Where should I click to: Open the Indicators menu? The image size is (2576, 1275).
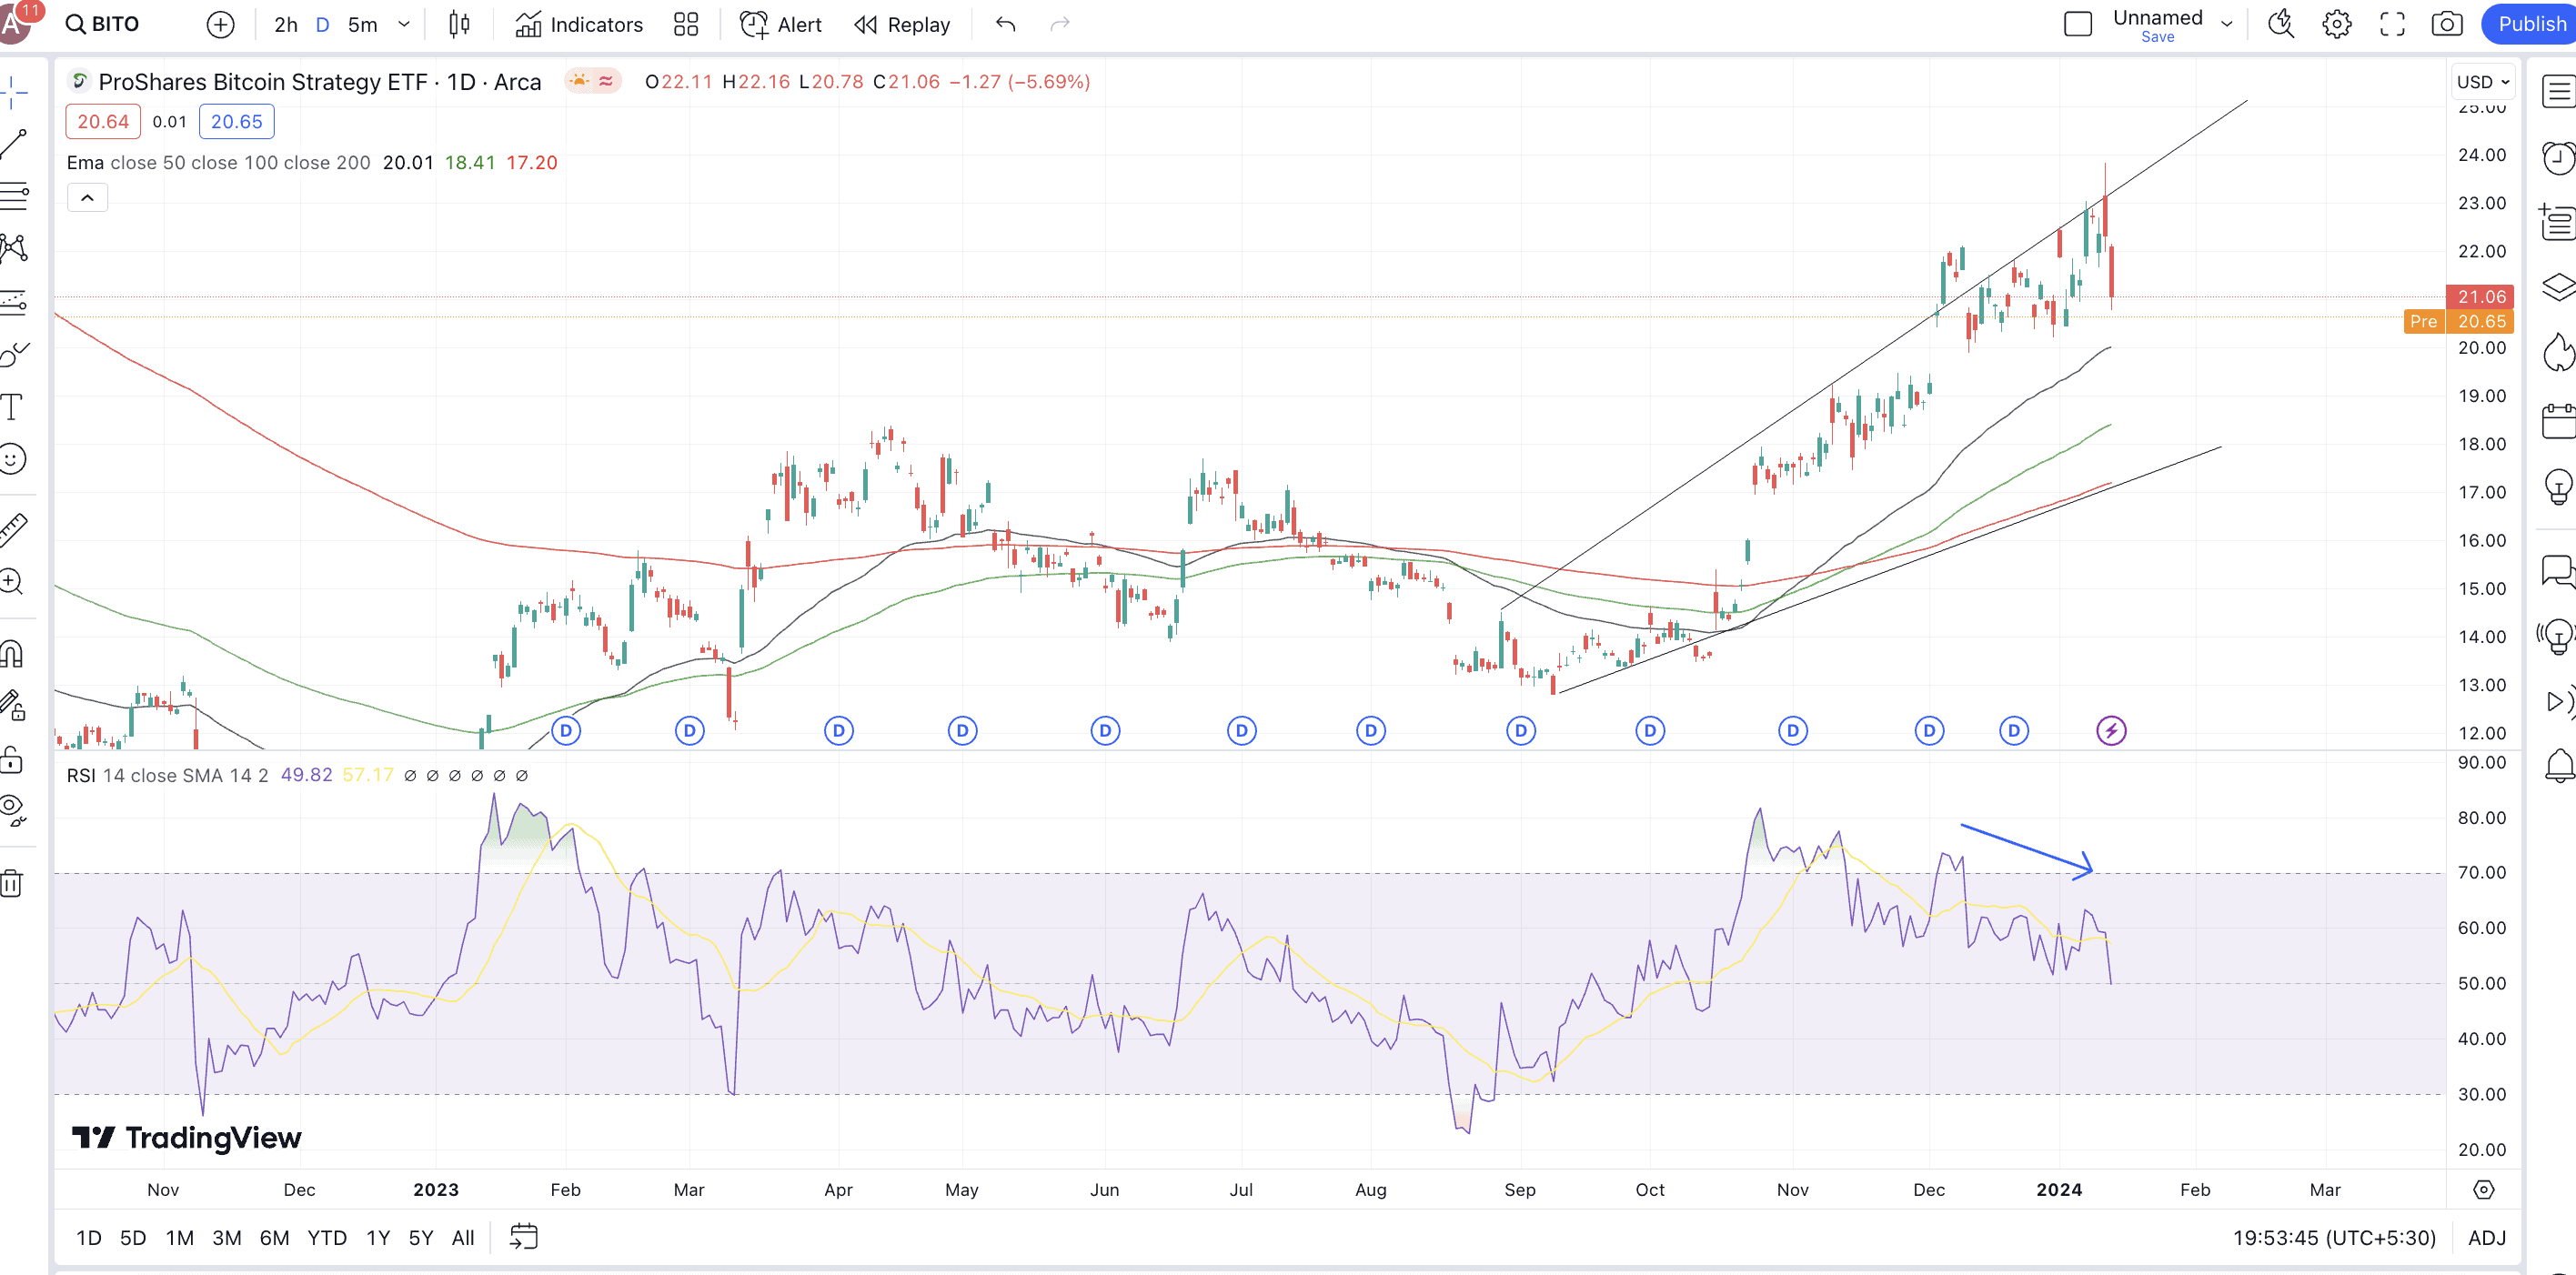coord(579,24)
